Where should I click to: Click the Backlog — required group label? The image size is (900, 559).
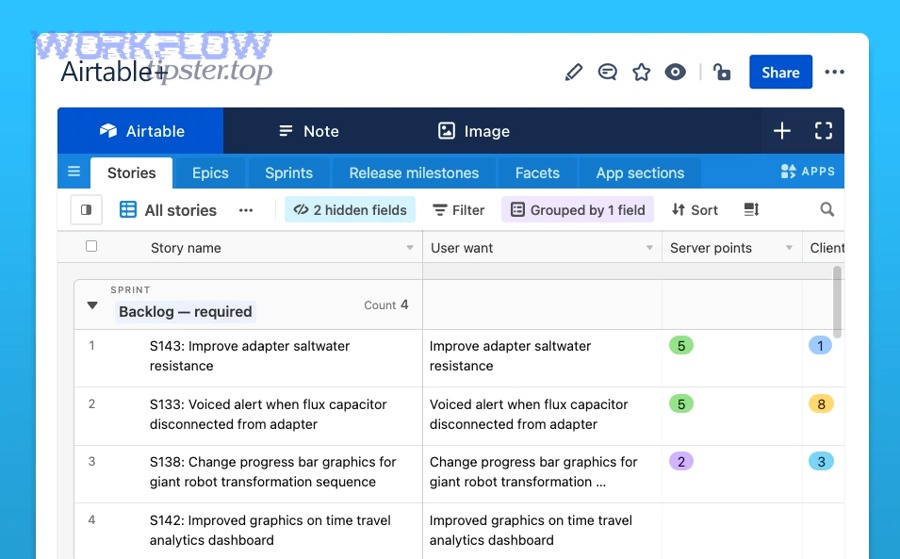pyautogui.click(x=185, y=312)
